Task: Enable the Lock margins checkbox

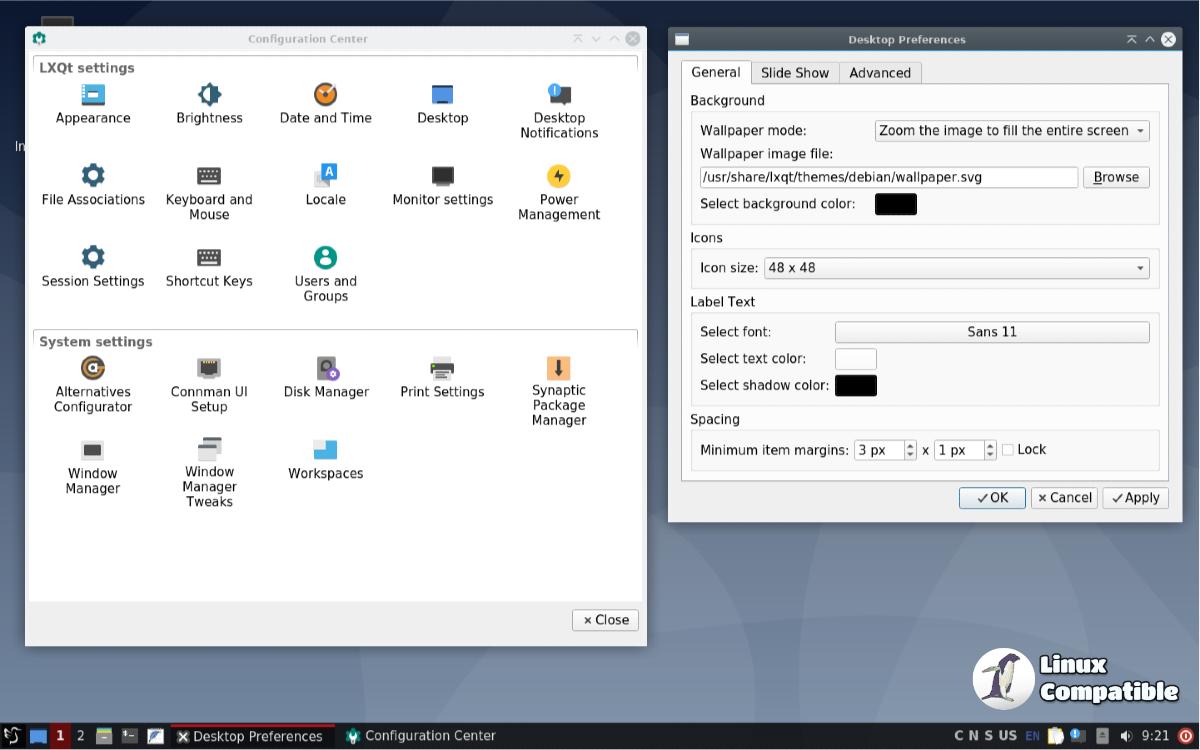Action: tap(1008, 450)
